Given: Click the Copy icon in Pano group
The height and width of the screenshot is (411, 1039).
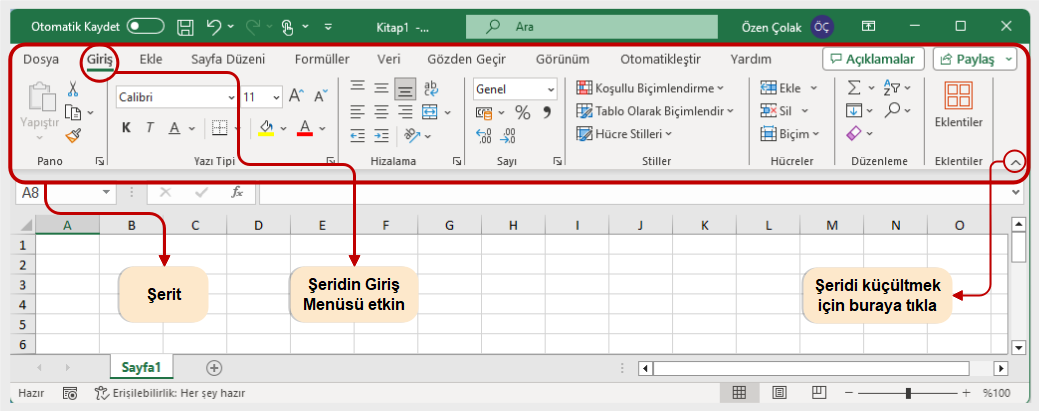Looking at the screenshot, I should coord(73,112).
